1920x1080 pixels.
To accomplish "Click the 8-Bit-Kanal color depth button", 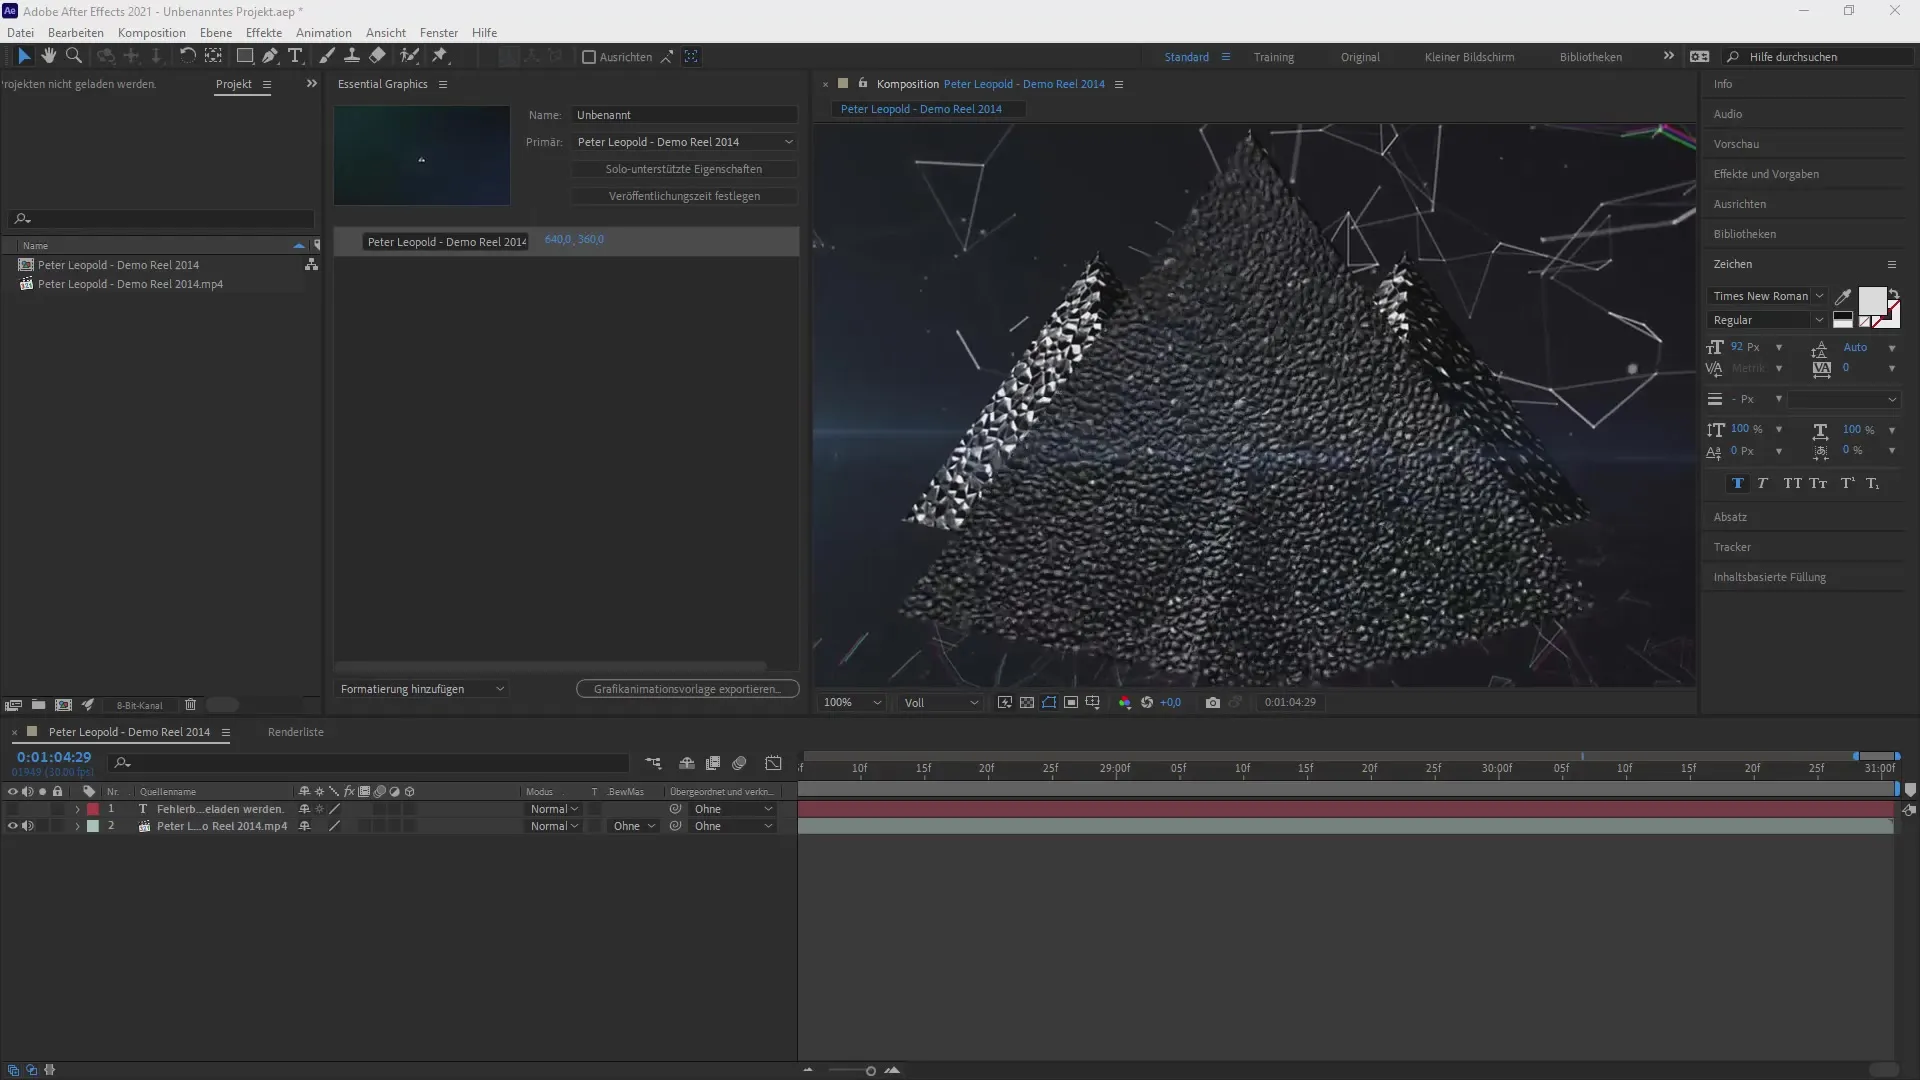I will 139,705.
